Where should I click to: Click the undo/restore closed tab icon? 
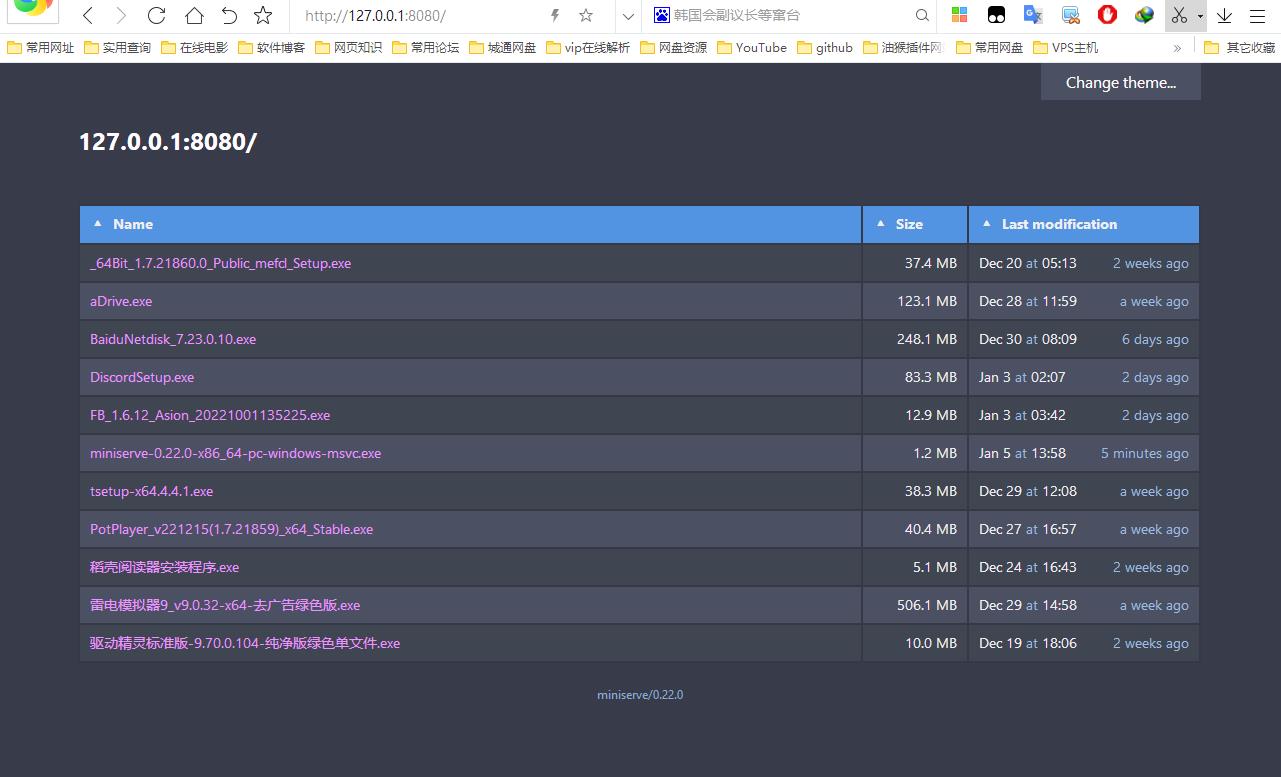click(229, 15)
